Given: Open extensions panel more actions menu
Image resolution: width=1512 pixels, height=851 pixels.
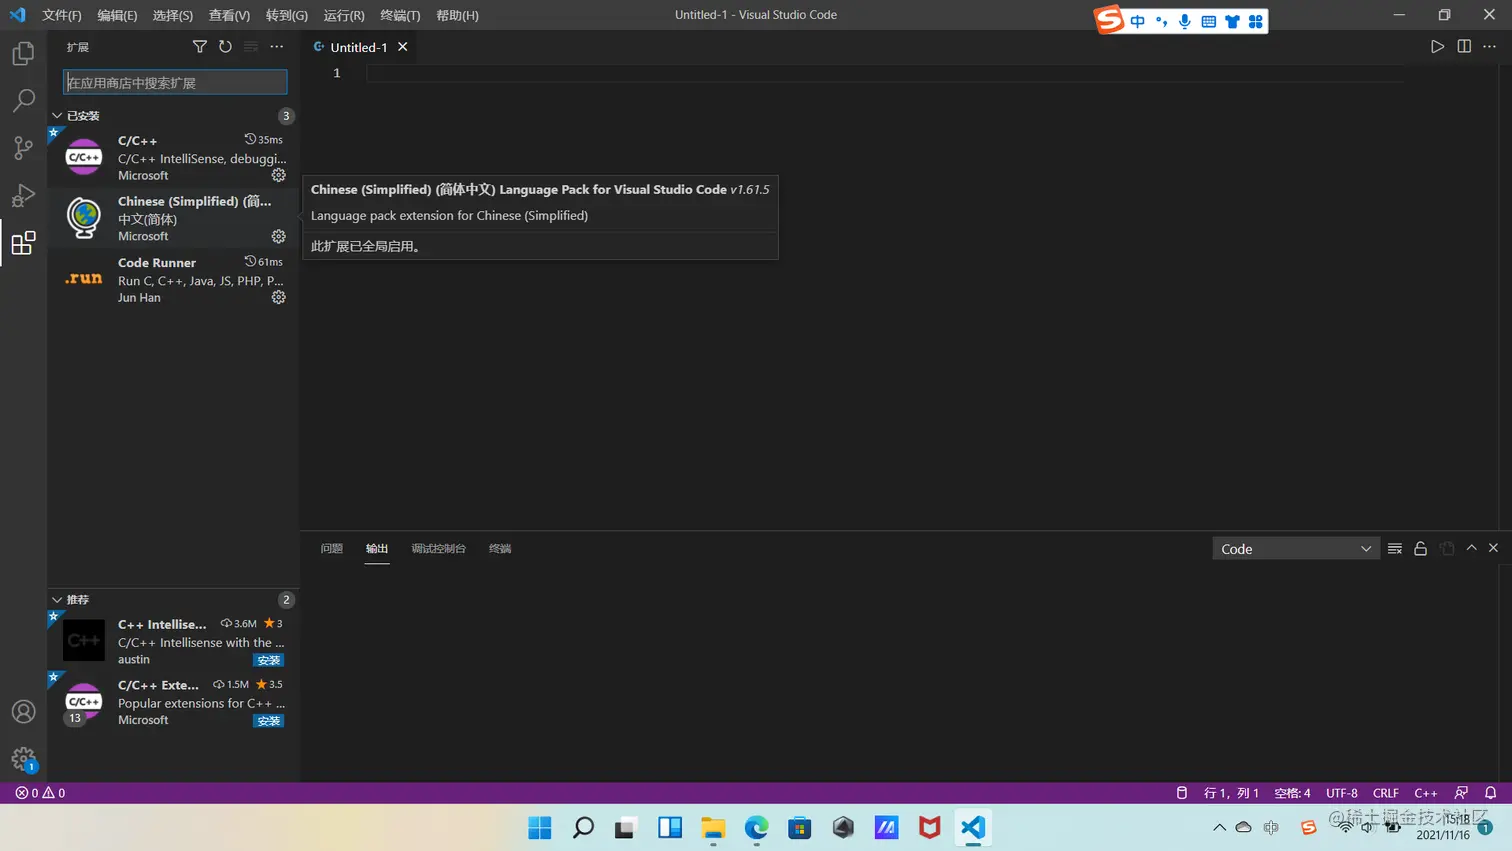Looking at the screenshot, I should [x=277, y=47].
